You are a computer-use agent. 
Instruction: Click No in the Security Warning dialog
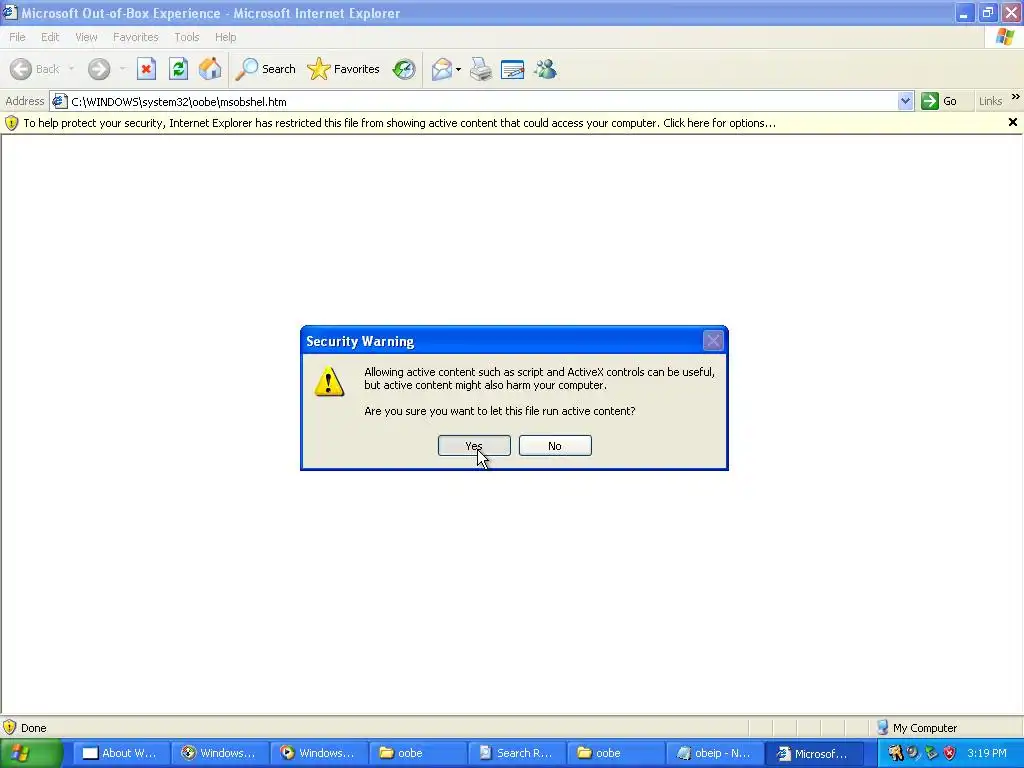pos(555,445)
